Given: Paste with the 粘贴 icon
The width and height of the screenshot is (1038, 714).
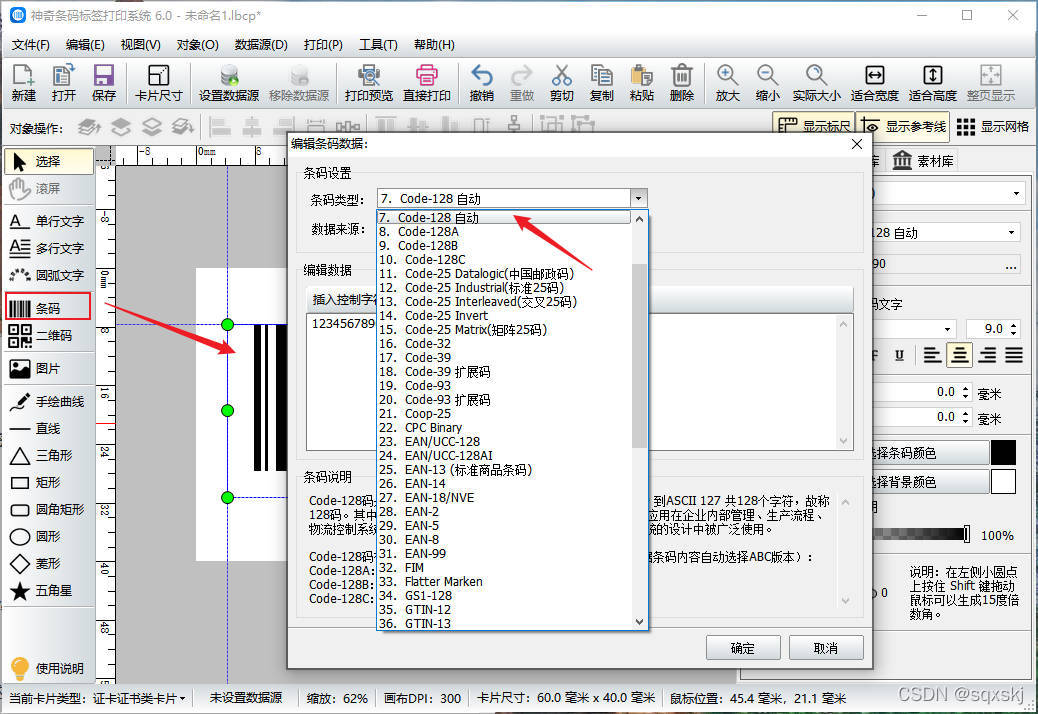Looking at the screenshot, I should pyautogui.click(x=641, y=83).
